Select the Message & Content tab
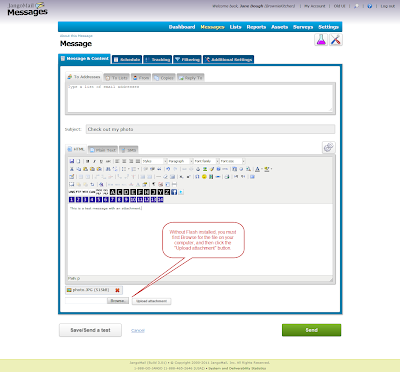The width and height of the screenshot is (400, 372). click(84, 59)
